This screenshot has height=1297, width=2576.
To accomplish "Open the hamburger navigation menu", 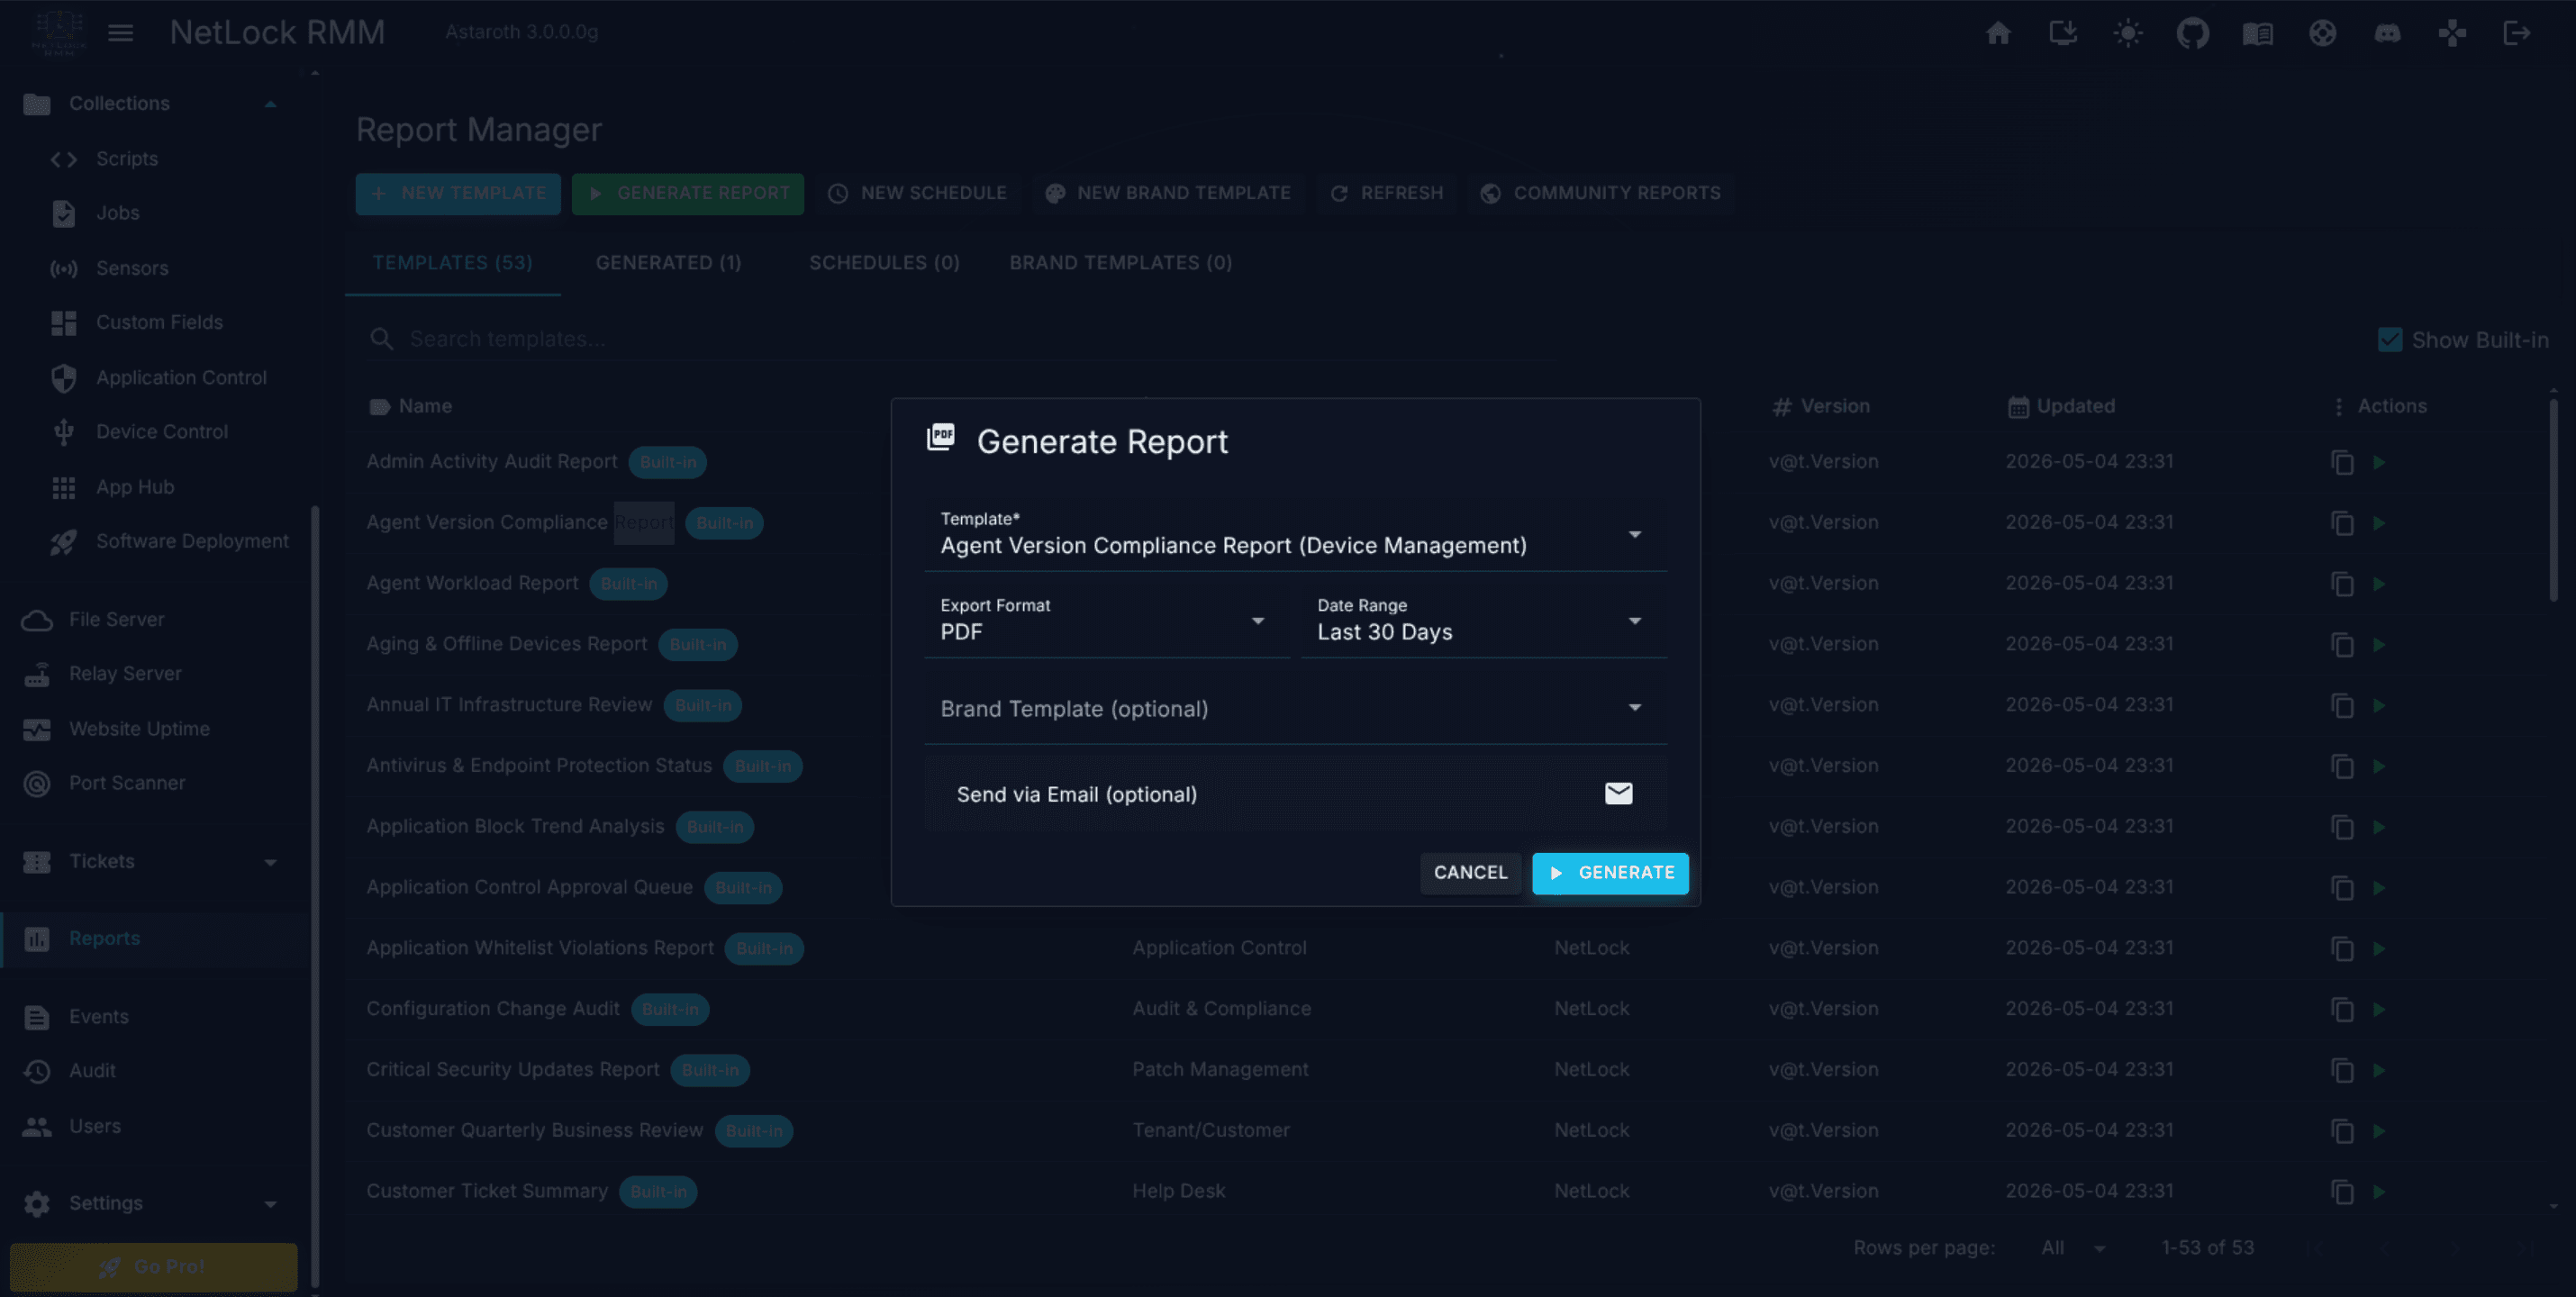I will pyautogui.click(x=121, y=33).
